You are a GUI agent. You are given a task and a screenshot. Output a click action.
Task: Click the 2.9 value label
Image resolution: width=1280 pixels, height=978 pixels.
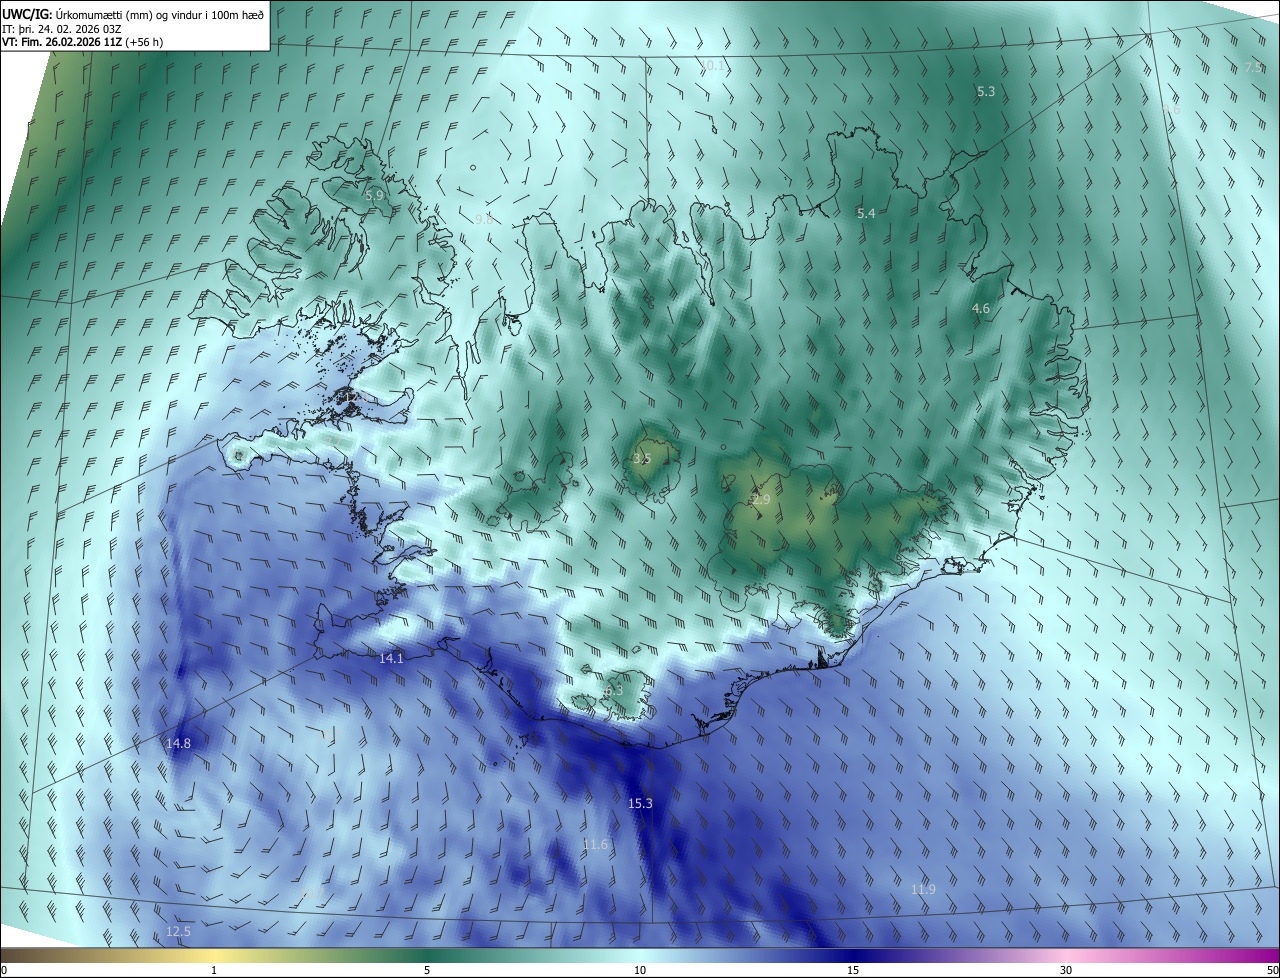(761, 500)
